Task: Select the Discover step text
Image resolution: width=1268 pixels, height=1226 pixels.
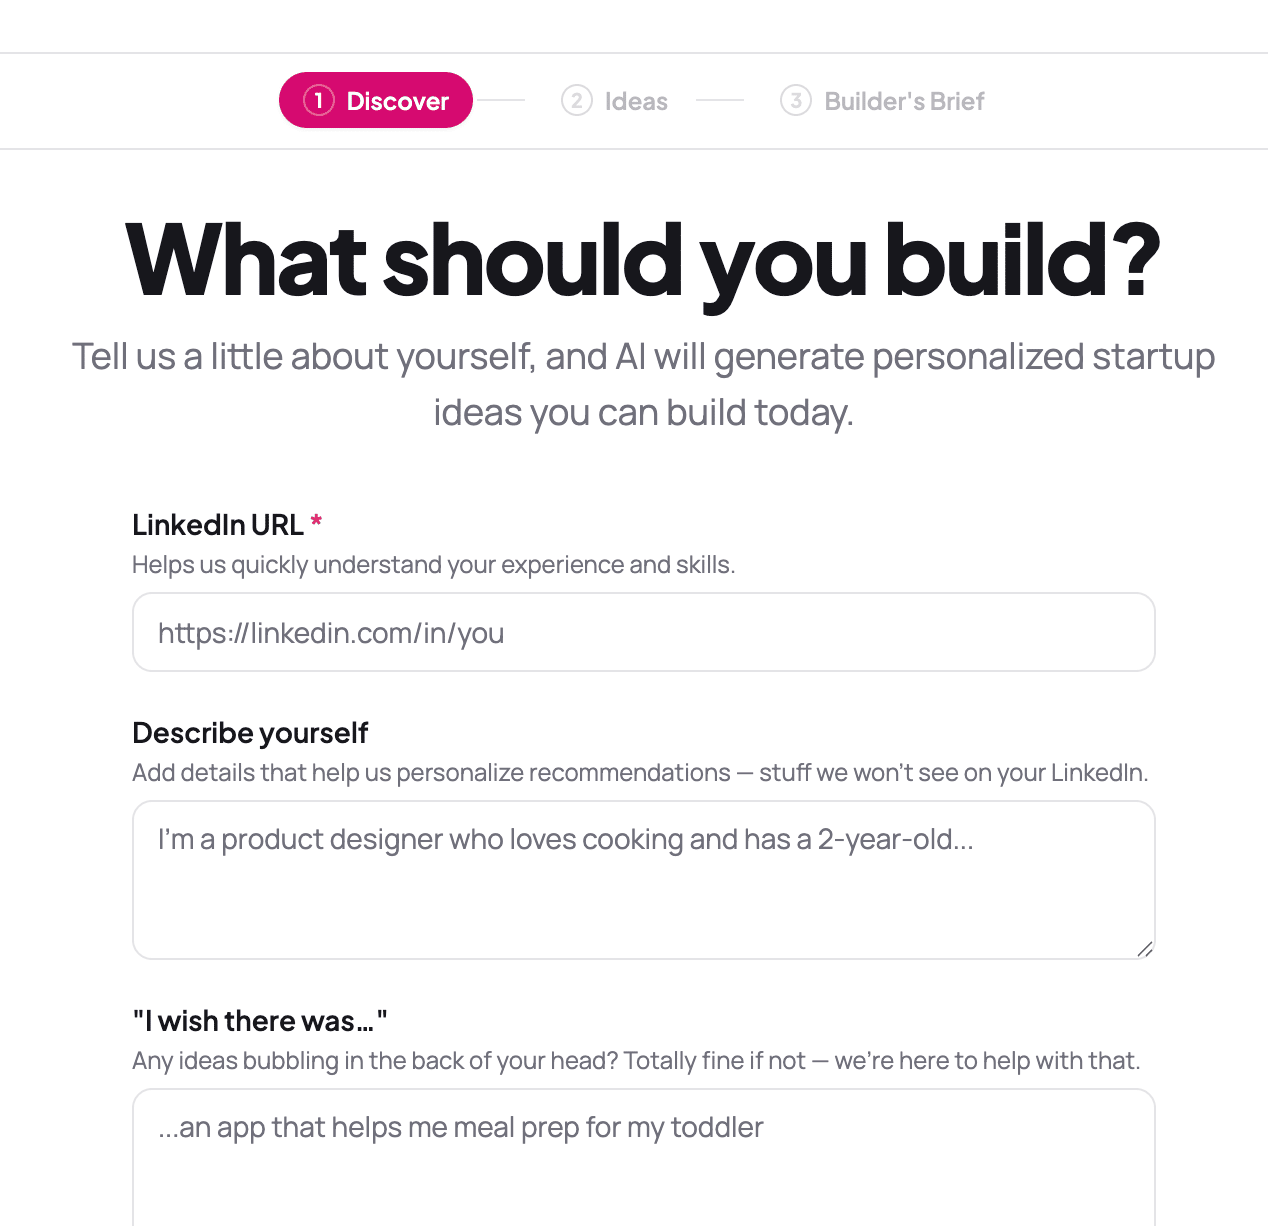Action: point(397,101)
